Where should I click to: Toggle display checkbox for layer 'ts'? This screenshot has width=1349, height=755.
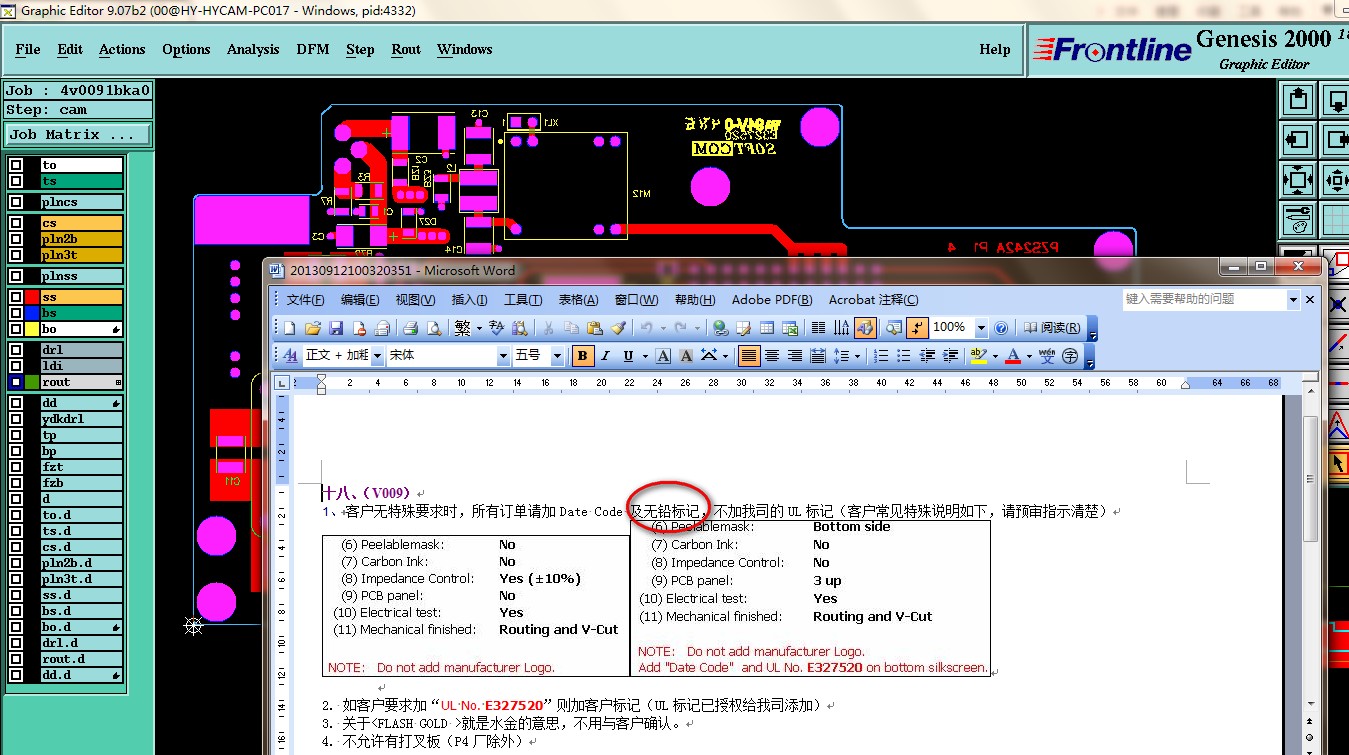coord(16,181)
